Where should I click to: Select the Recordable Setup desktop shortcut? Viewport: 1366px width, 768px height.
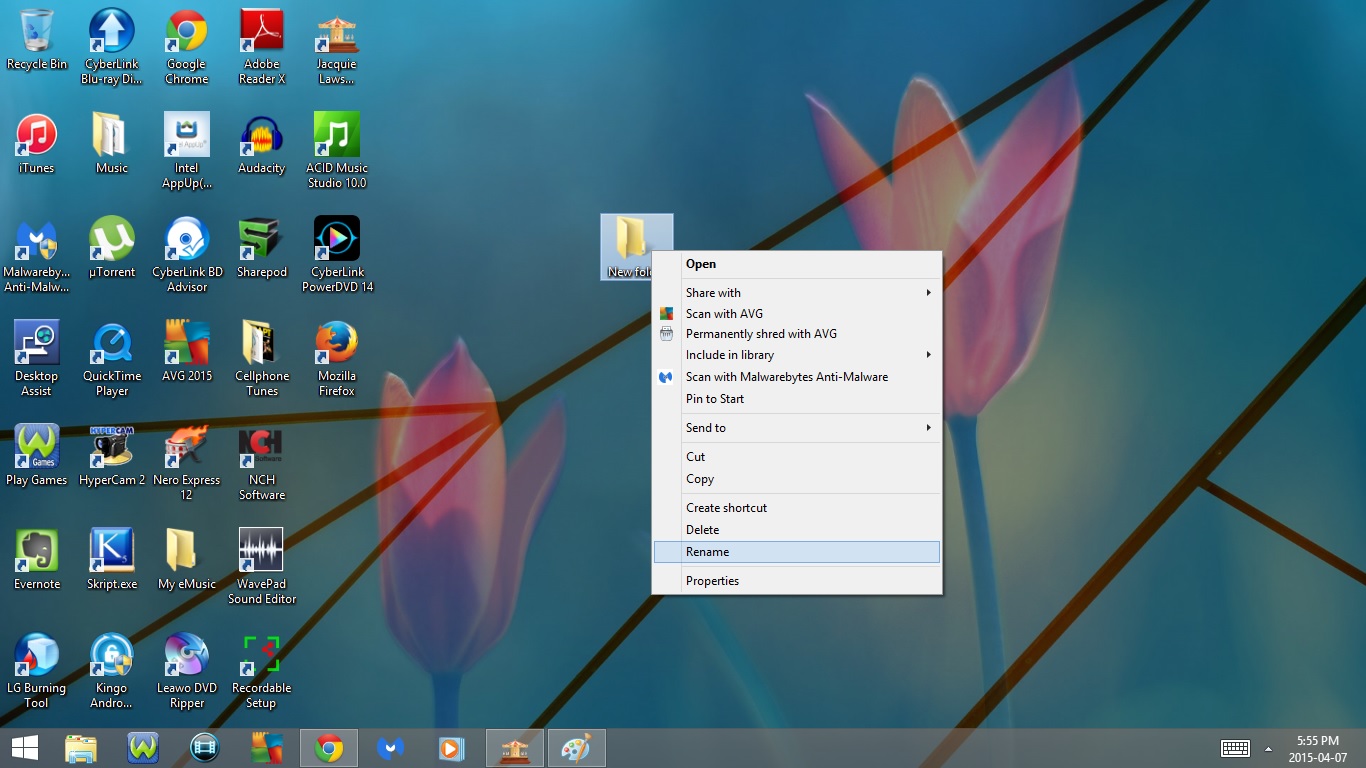[x=262, y=671]
